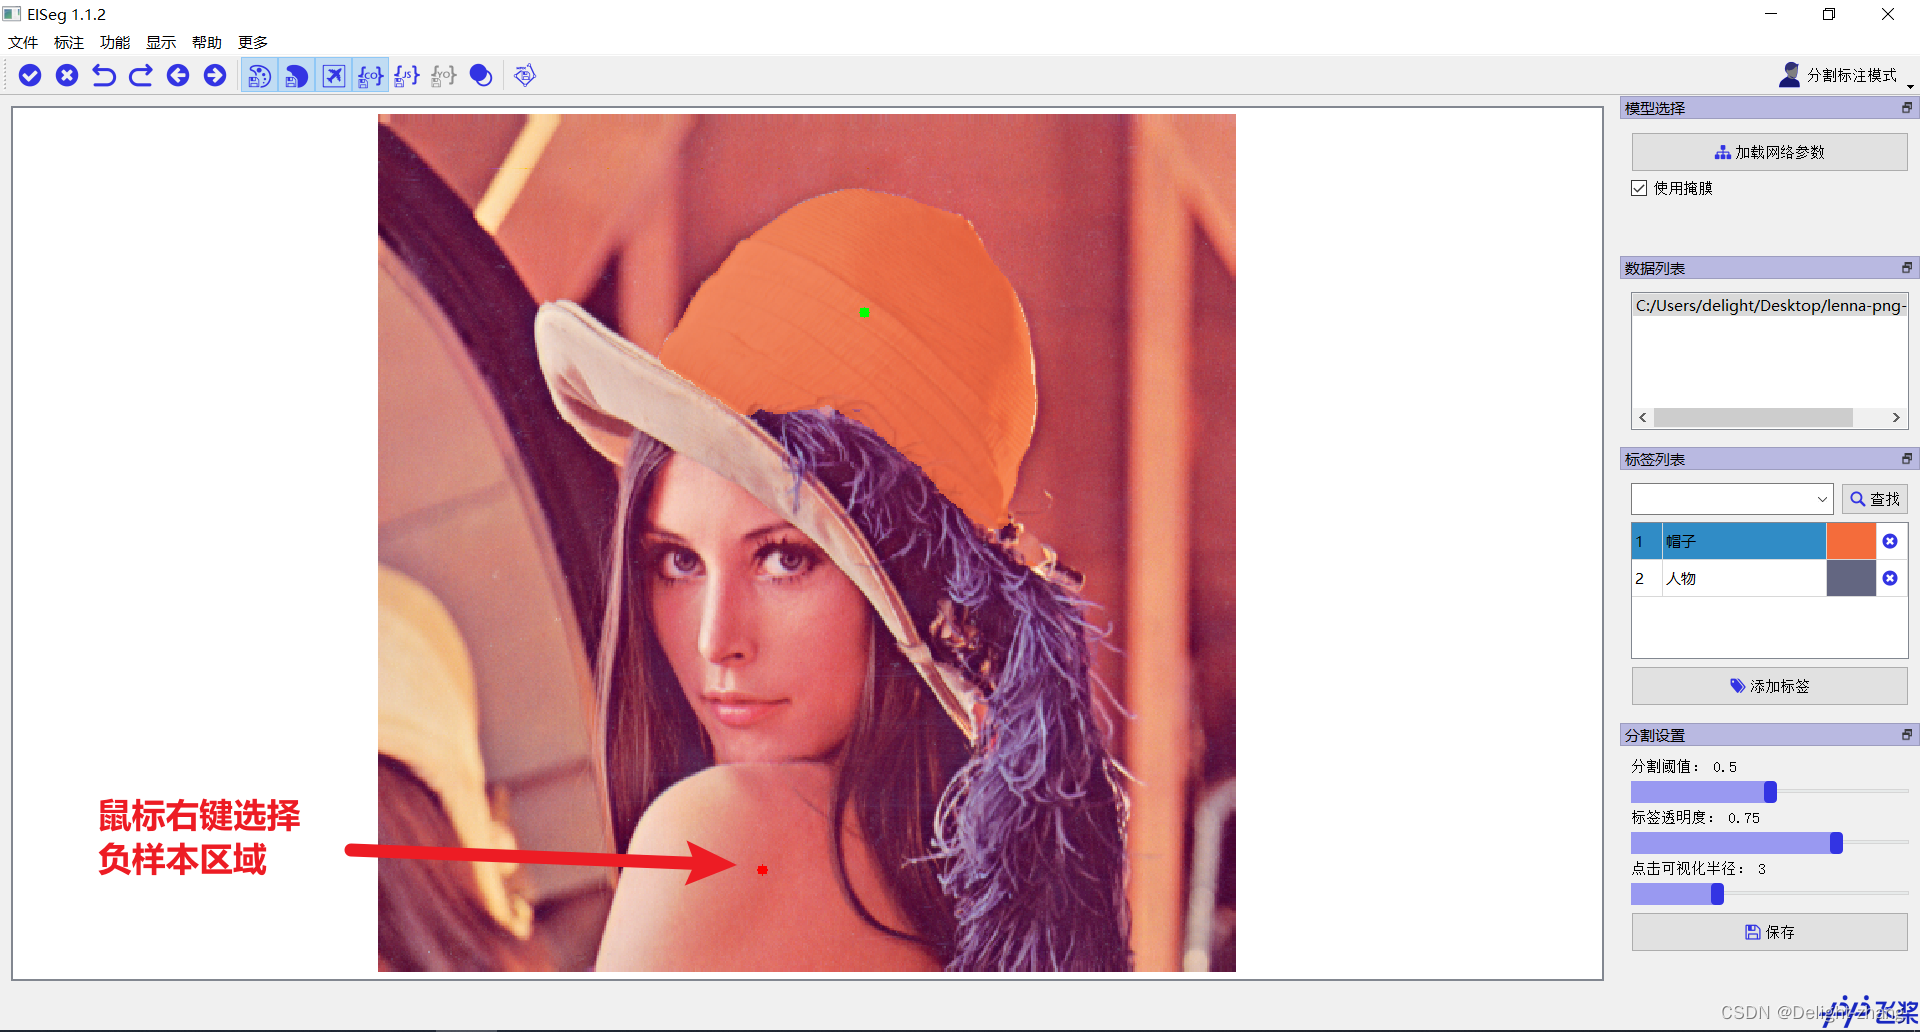1920x1032 pixels.
Task: Toggle YOLO format save icon
Action: (x=444, y=75)
